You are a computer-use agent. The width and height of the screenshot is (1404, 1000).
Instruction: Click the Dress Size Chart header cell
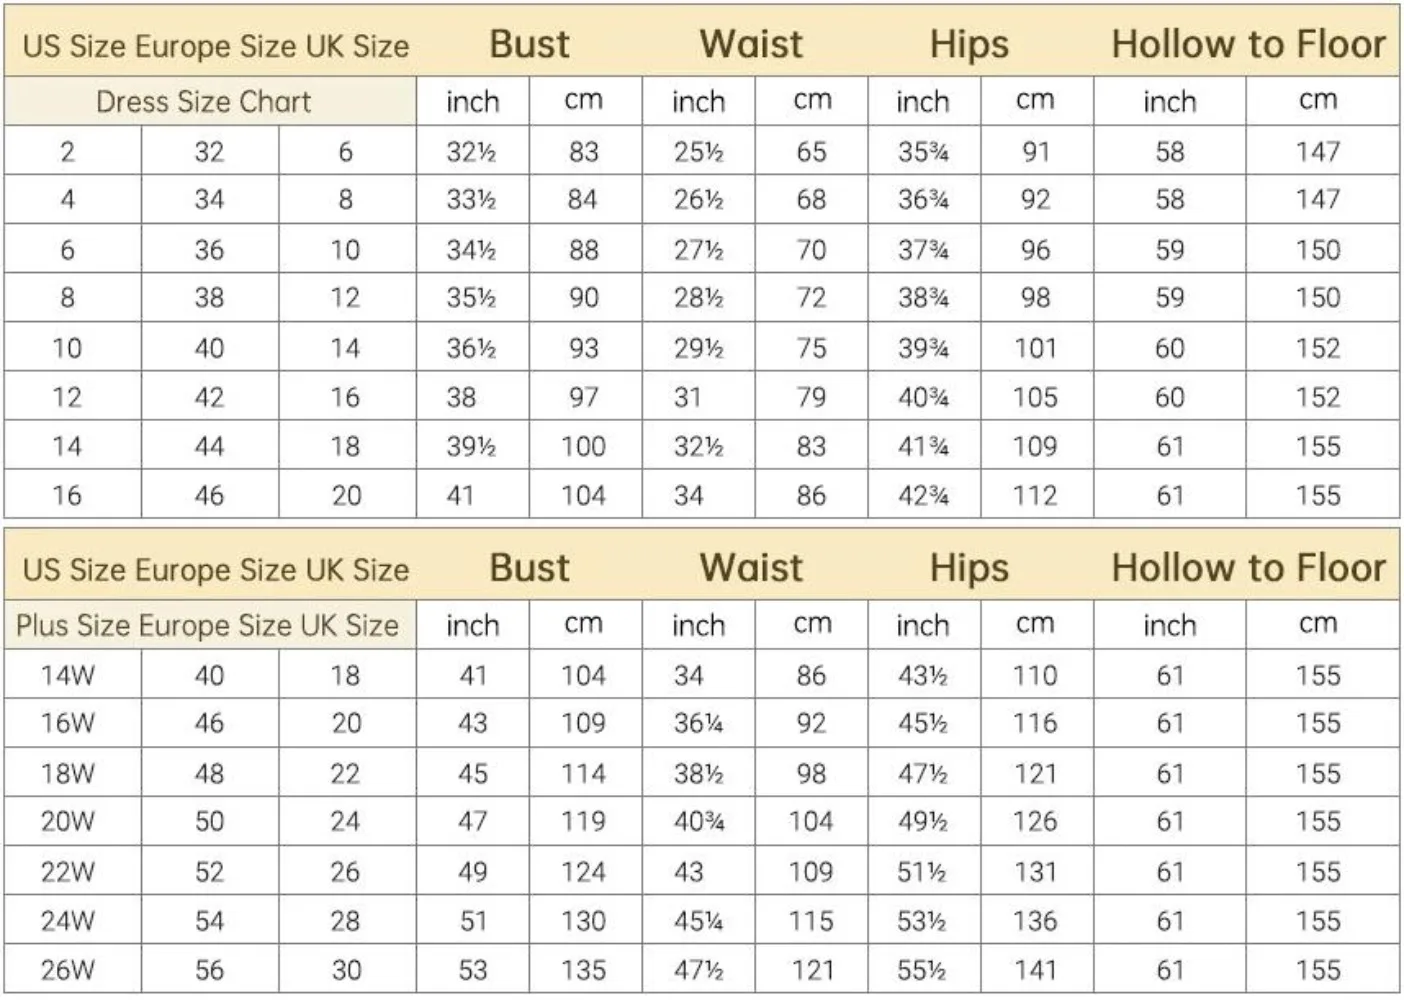click(210, 101)
